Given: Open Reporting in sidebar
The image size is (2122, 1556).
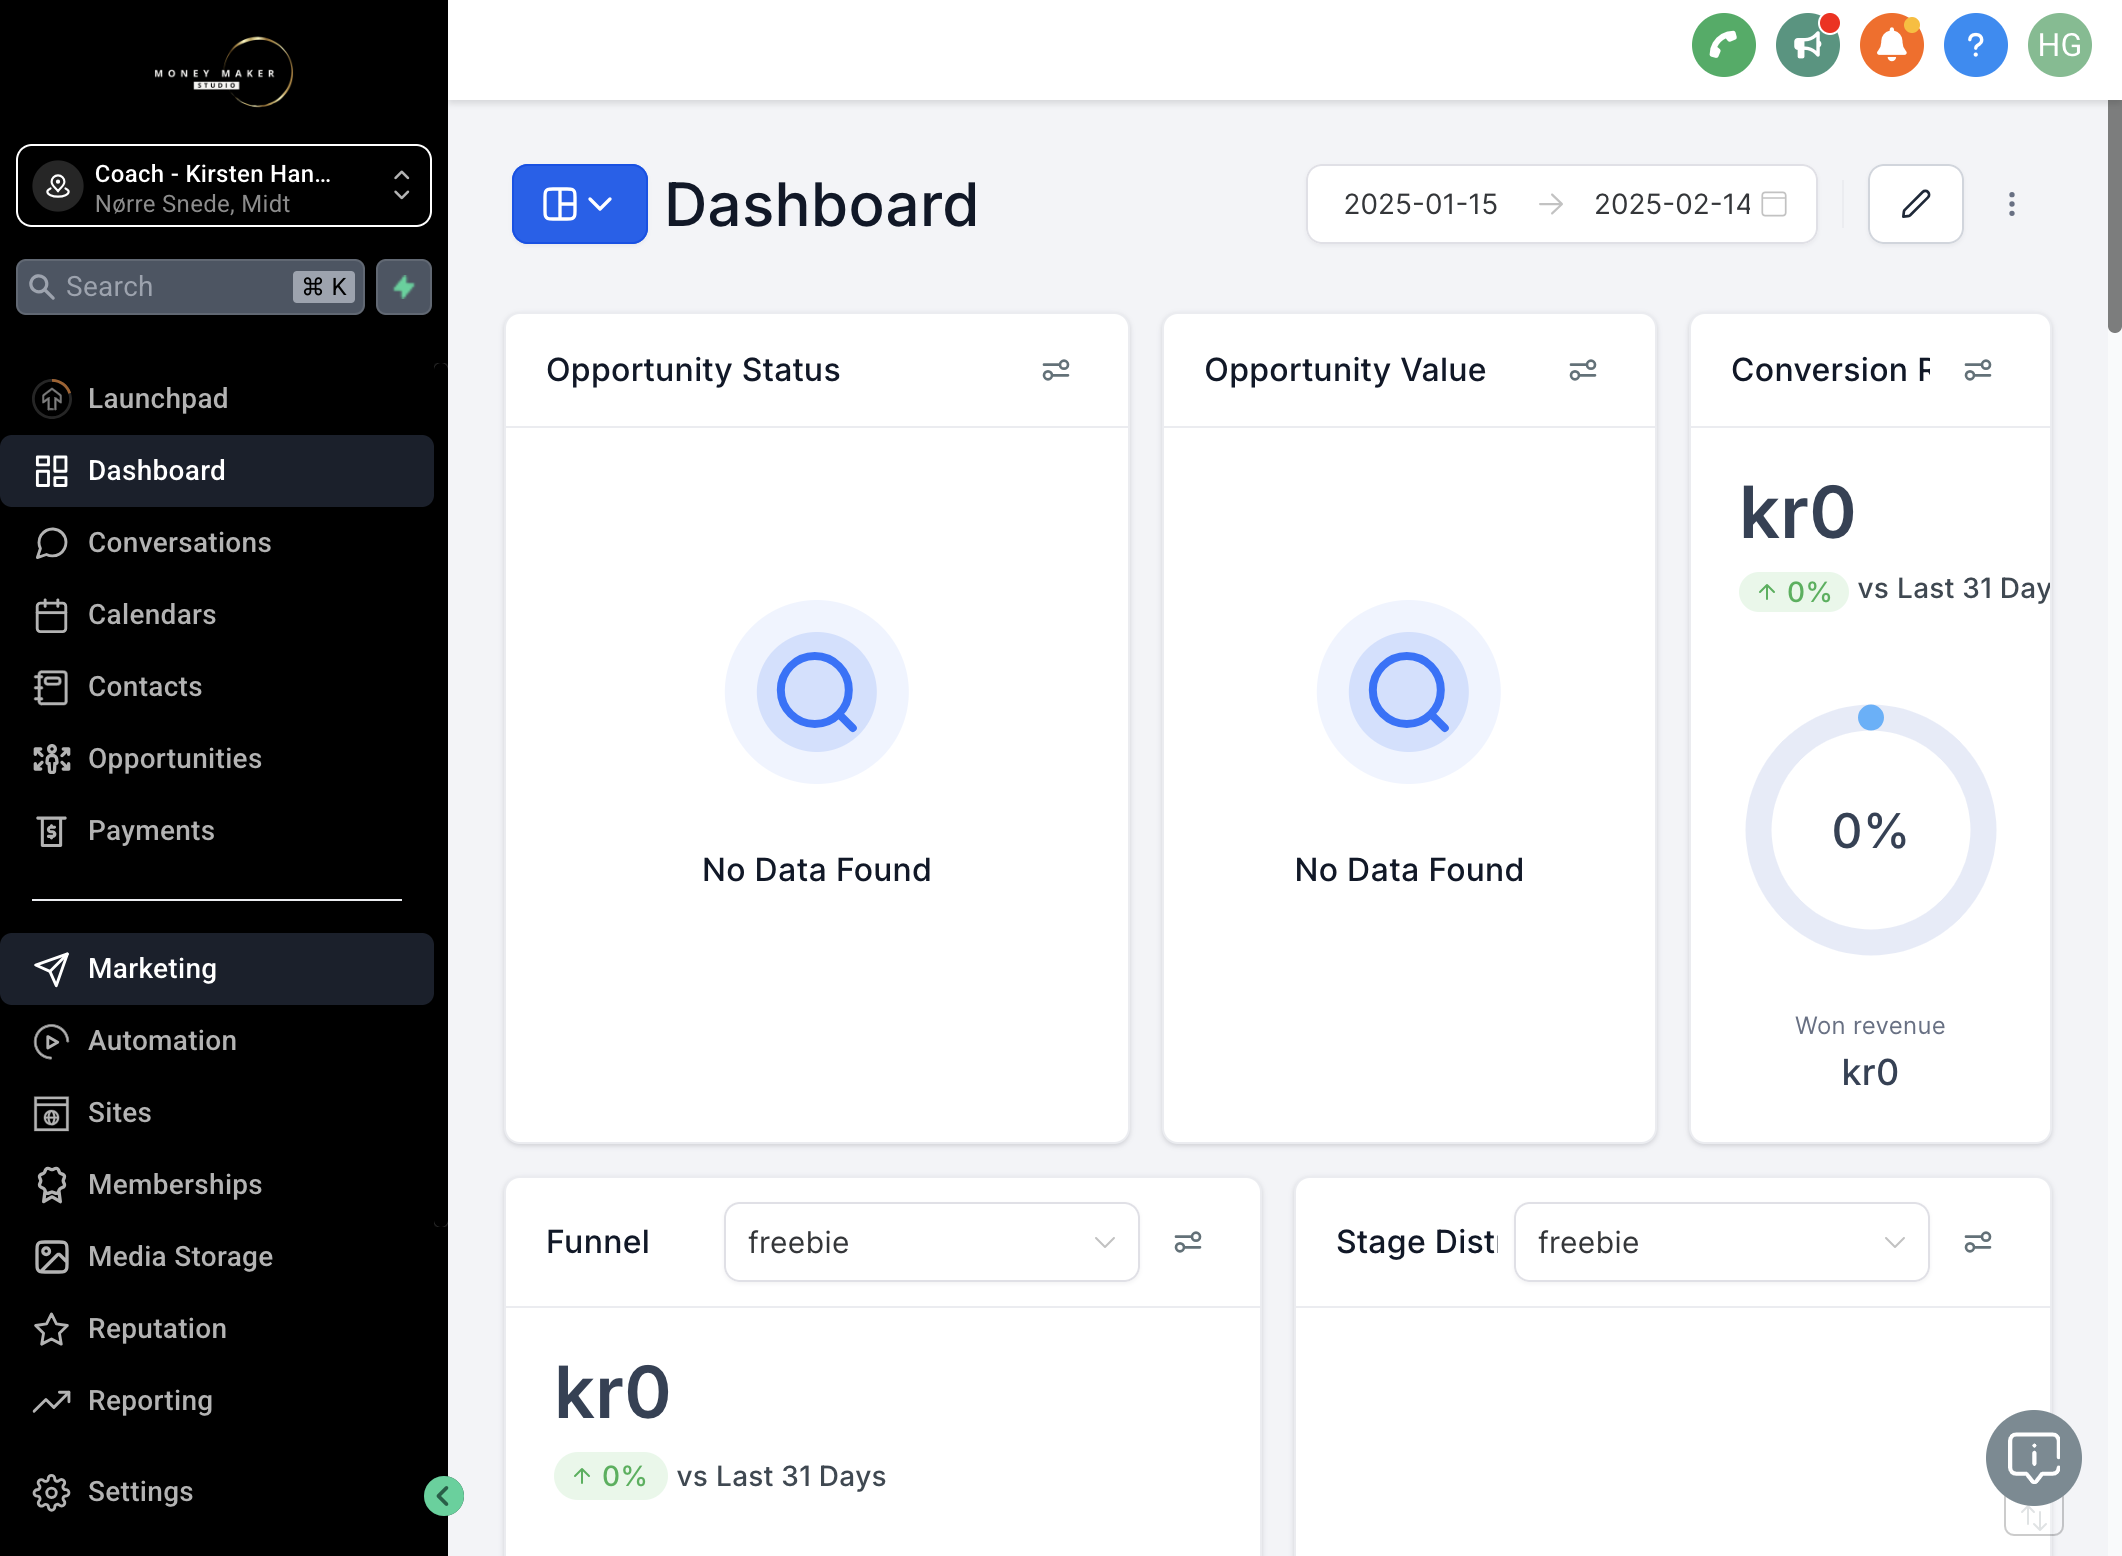Looking at the screenshot, I should click(x=217, y=1400).
